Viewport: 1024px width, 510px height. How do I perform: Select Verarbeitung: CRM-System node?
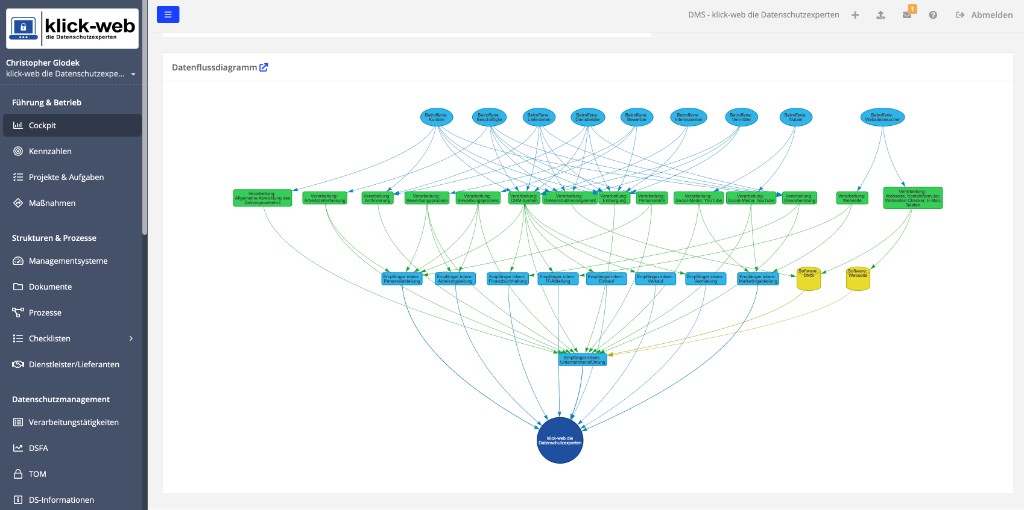point(524,198)
